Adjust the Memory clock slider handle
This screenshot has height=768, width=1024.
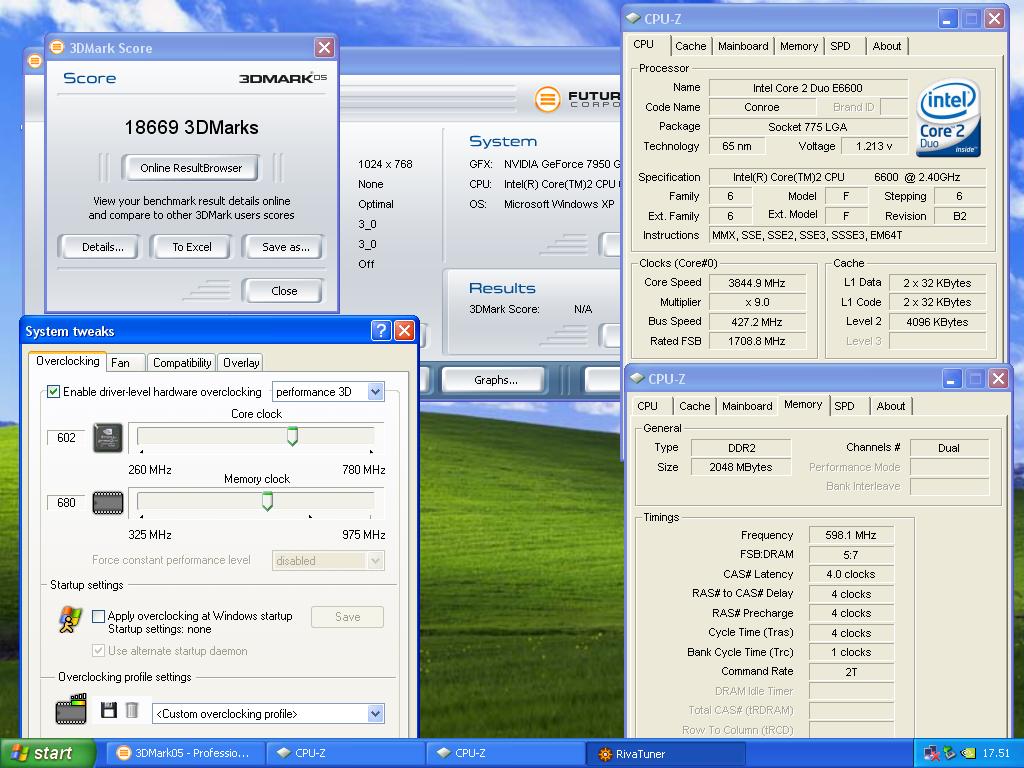pos(267,502)
